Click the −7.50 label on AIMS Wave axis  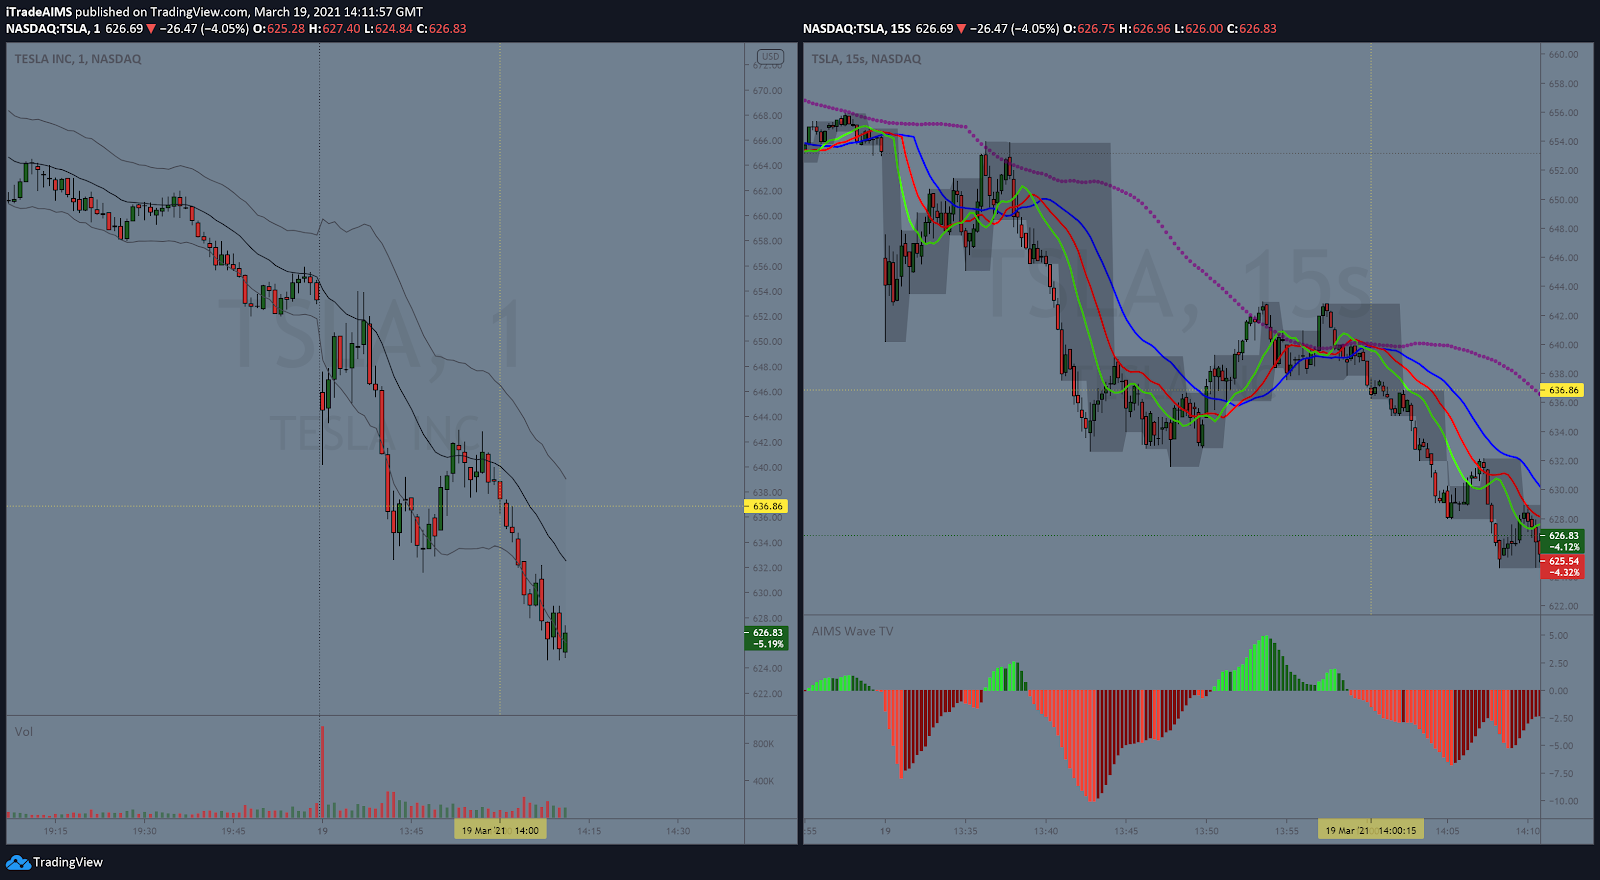point(1562,774)
